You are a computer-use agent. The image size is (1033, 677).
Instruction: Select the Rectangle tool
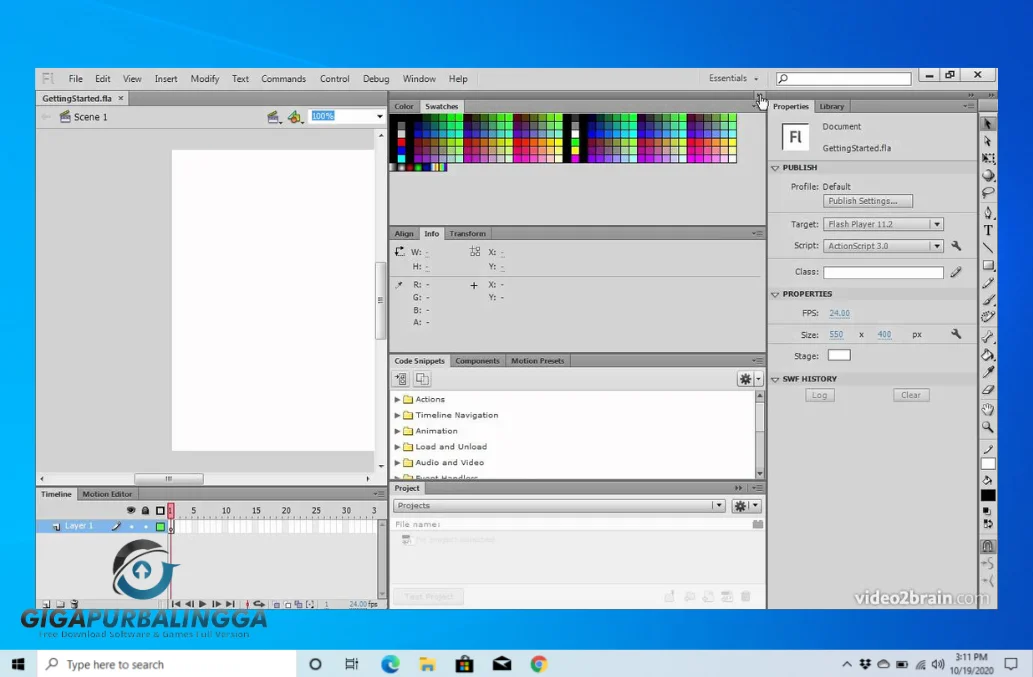pyautogui.click(x=988, y=265)
